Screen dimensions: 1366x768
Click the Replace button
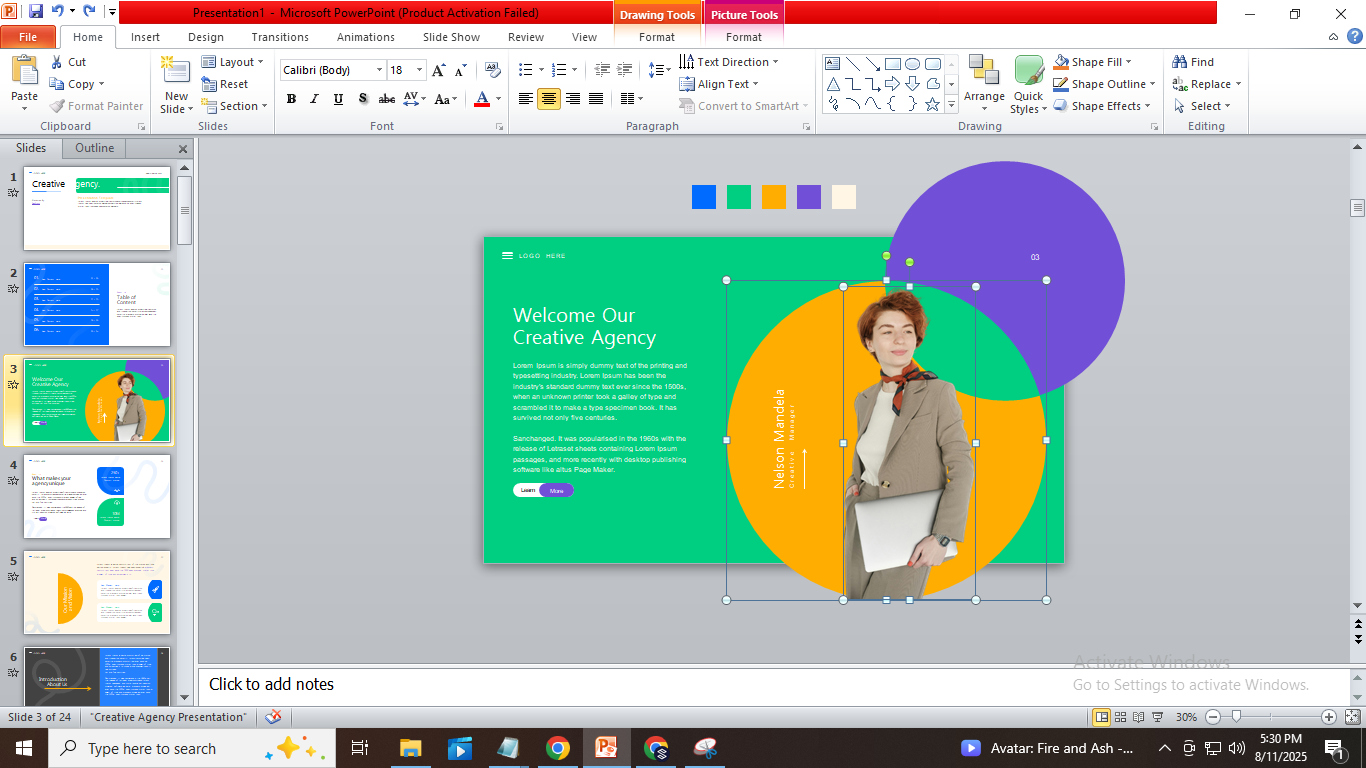tap(1208, 84)
